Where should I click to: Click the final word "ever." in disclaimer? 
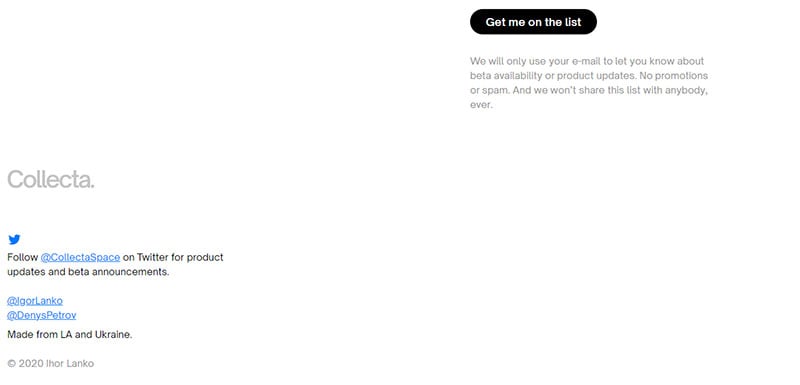(x=481, y=105)
